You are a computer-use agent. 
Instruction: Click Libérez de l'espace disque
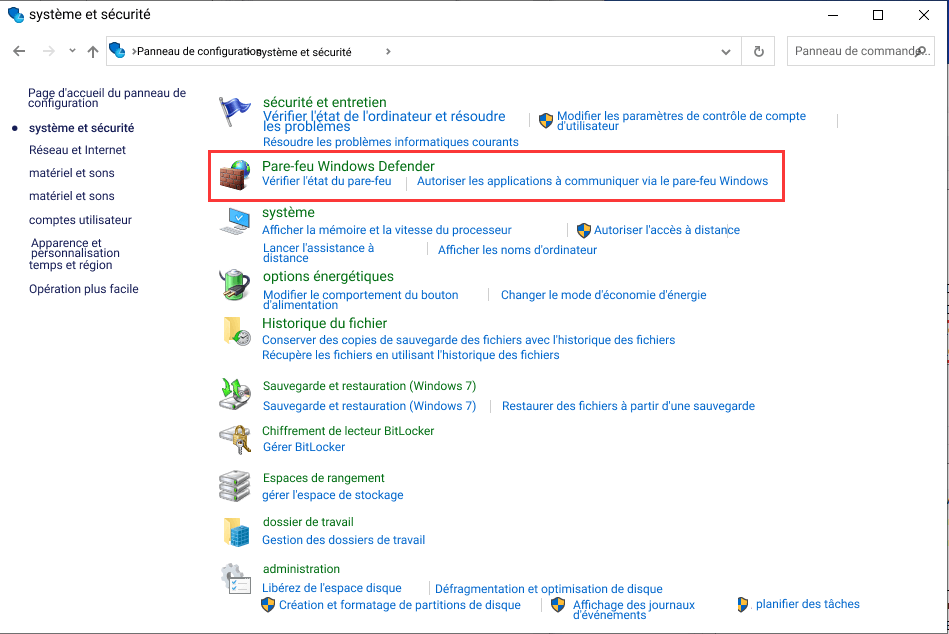pos(332,588)
